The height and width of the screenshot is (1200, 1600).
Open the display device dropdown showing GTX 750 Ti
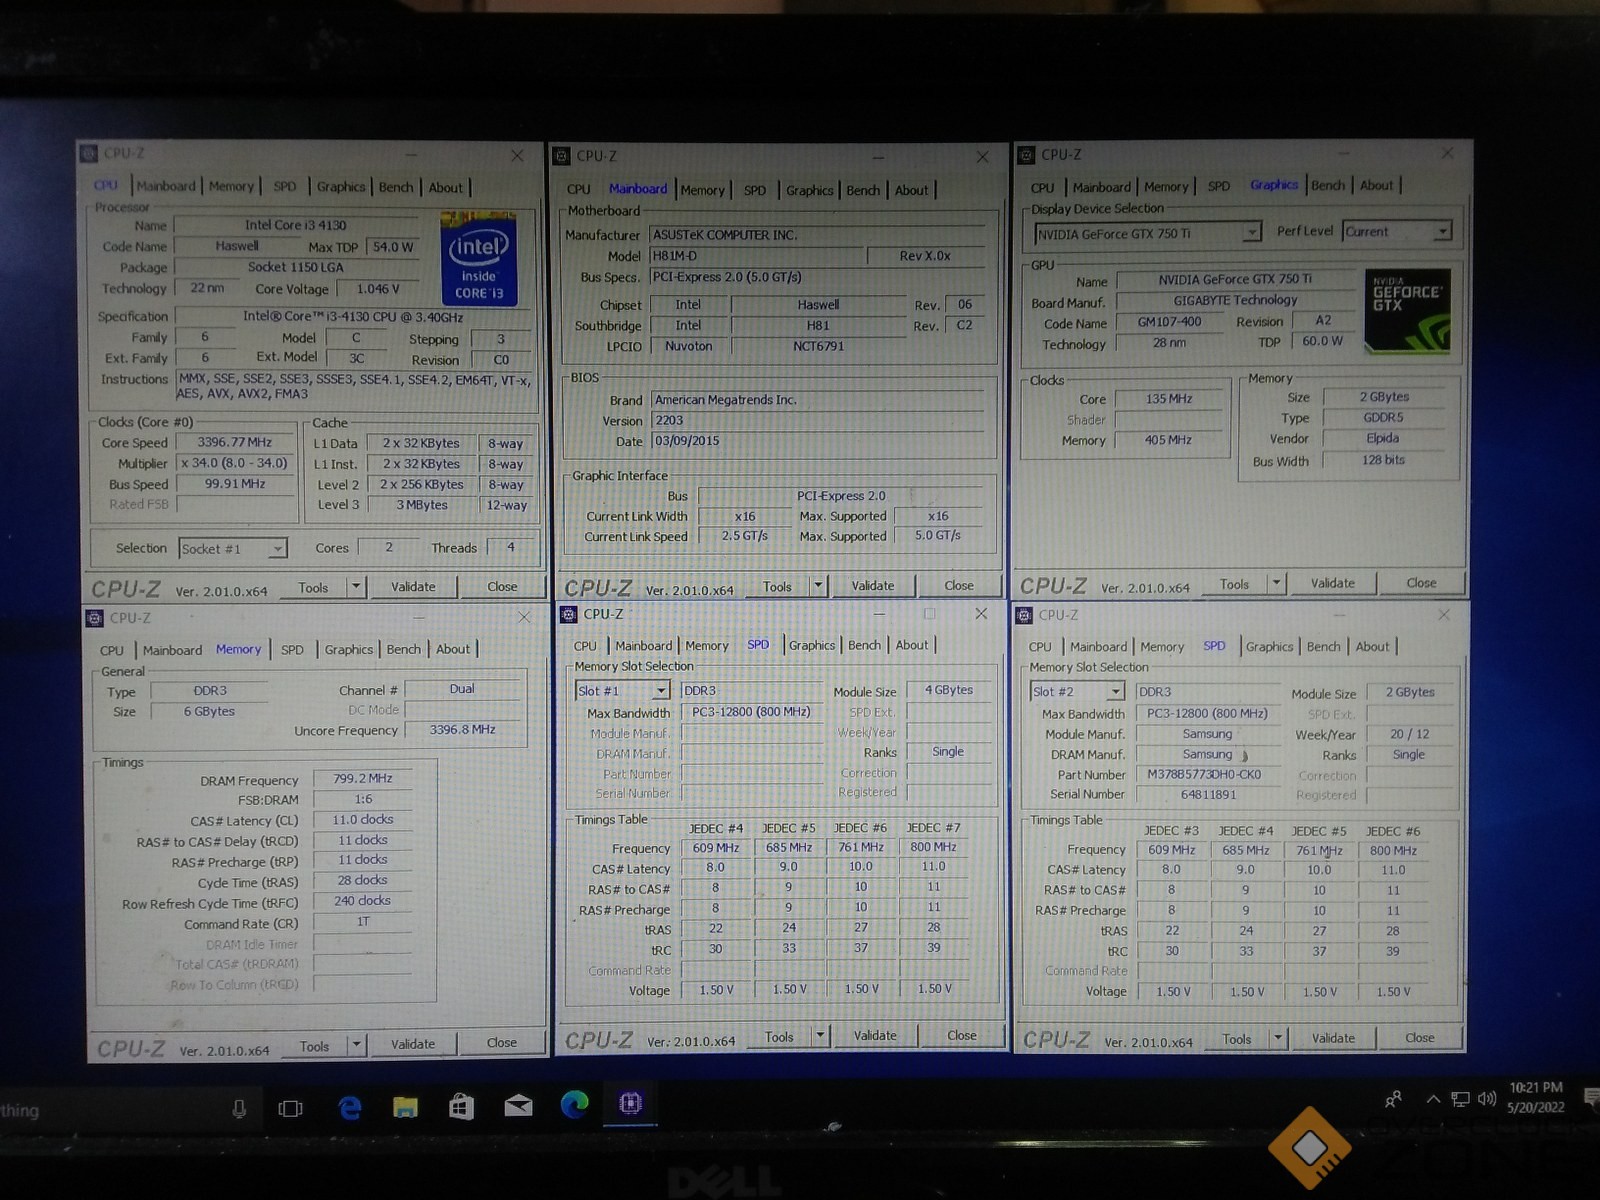pos(1251,233)
